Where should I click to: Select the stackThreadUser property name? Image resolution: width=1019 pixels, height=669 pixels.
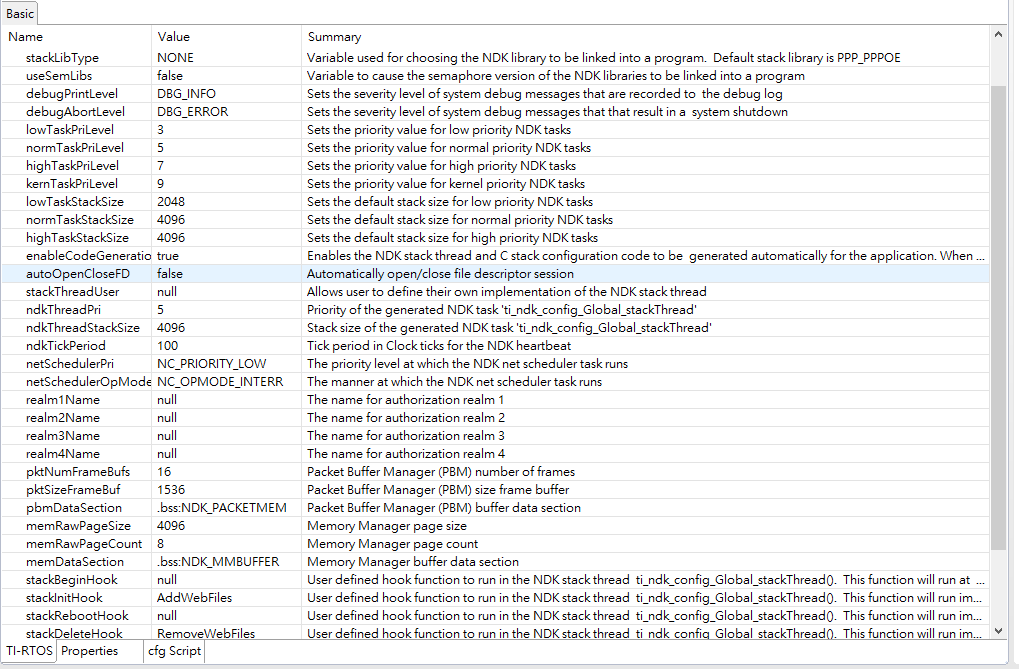[73, 292]
